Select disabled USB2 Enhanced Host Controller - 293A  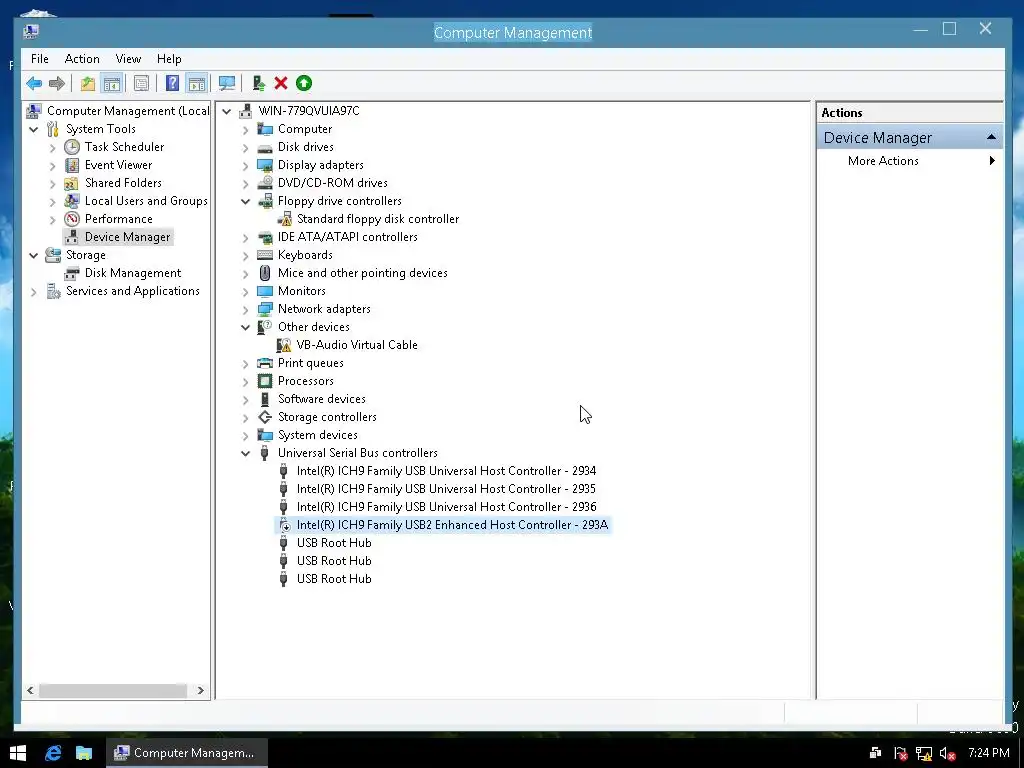pos(452,525)
